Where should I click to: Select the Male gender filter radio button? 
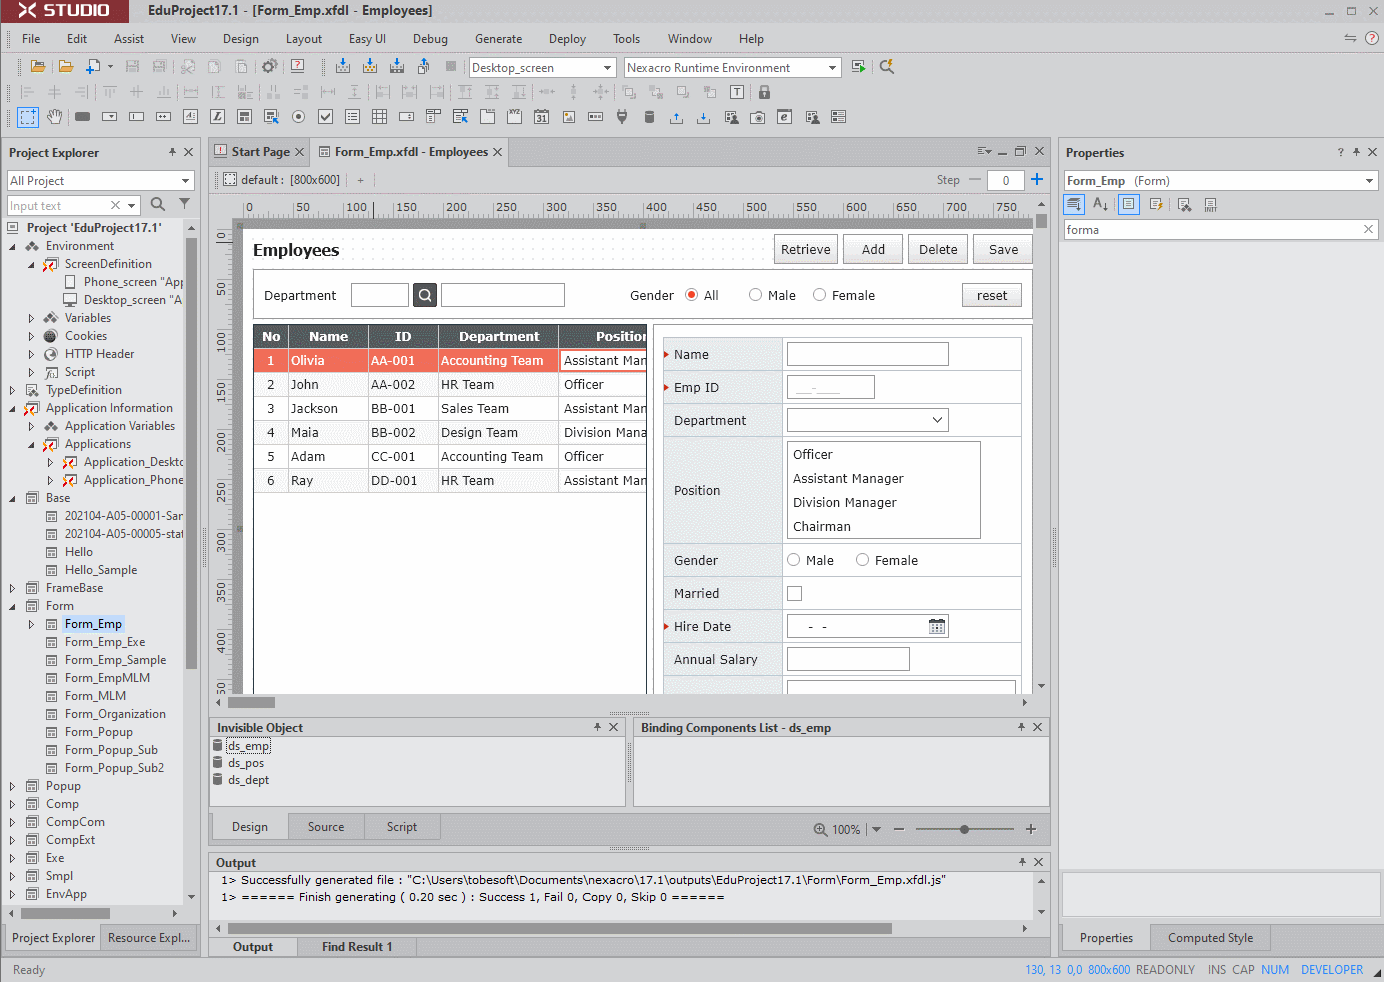tap(756, 295)
